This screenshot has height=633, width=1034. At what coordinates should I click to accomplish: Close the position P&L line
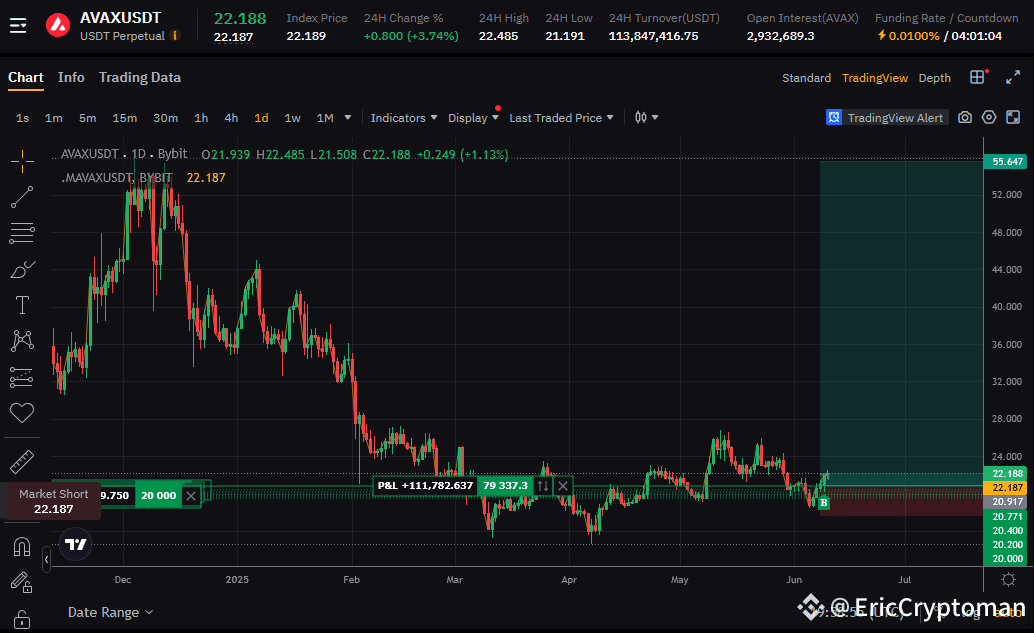point(563,486)
